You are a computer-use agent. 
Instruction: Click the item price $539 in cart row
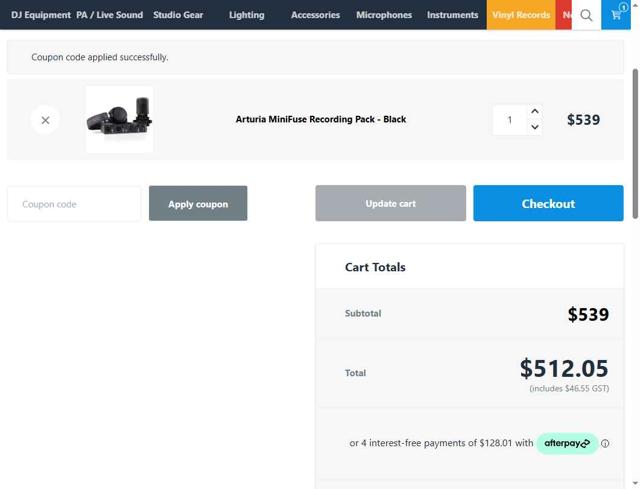(x=583, y=120)
